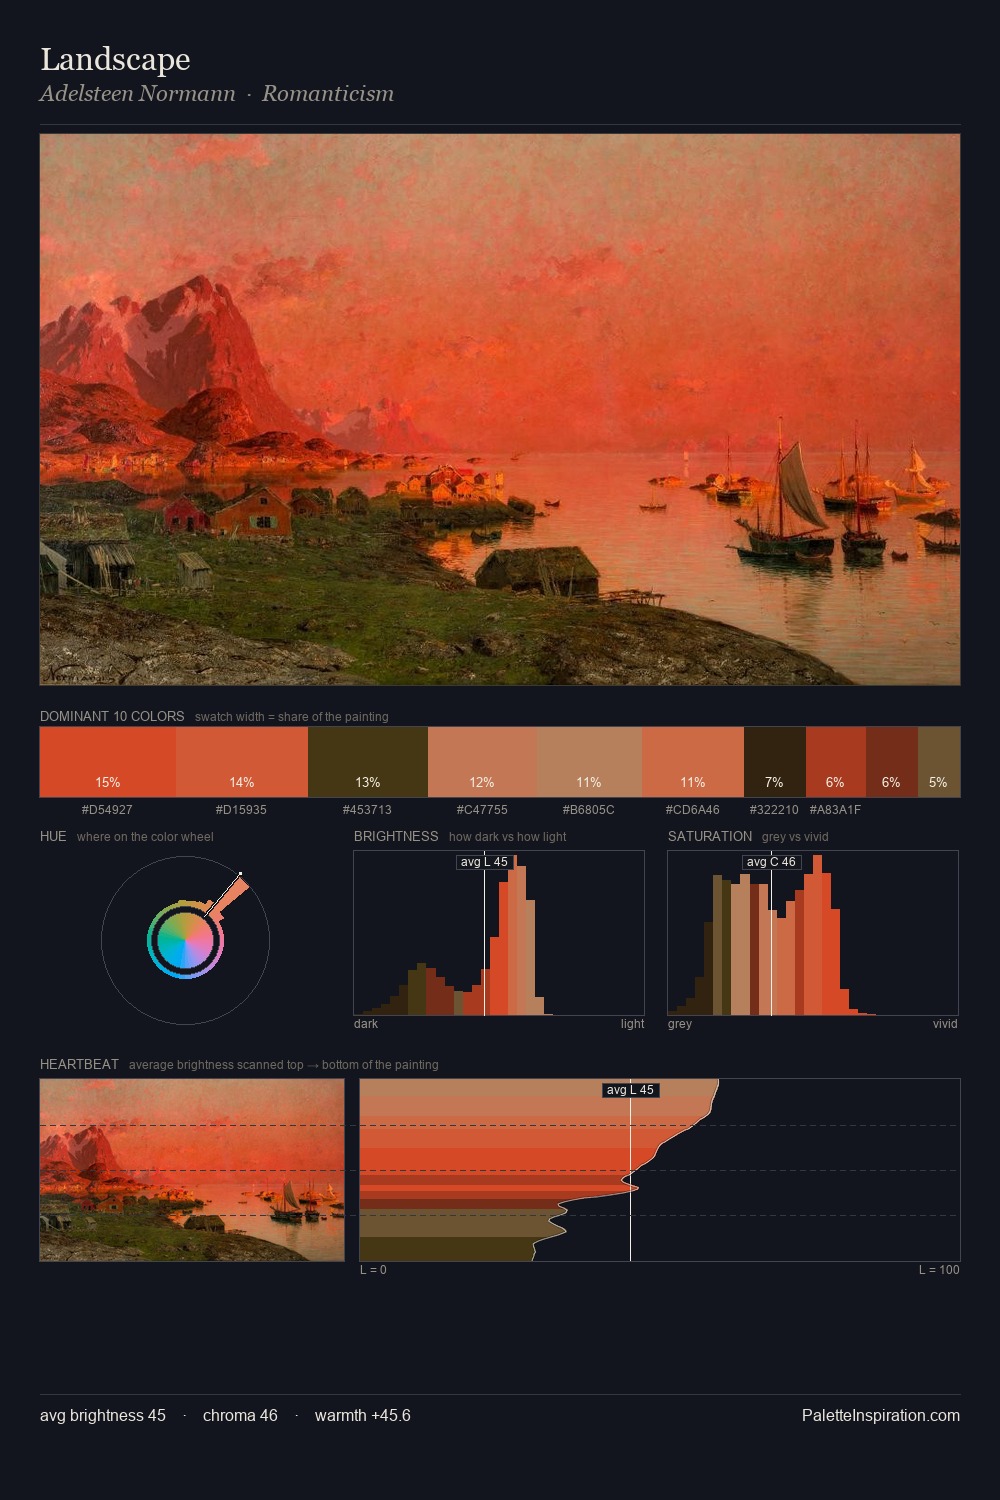Click the brightness histogram chart

click(x=499, y=933)
